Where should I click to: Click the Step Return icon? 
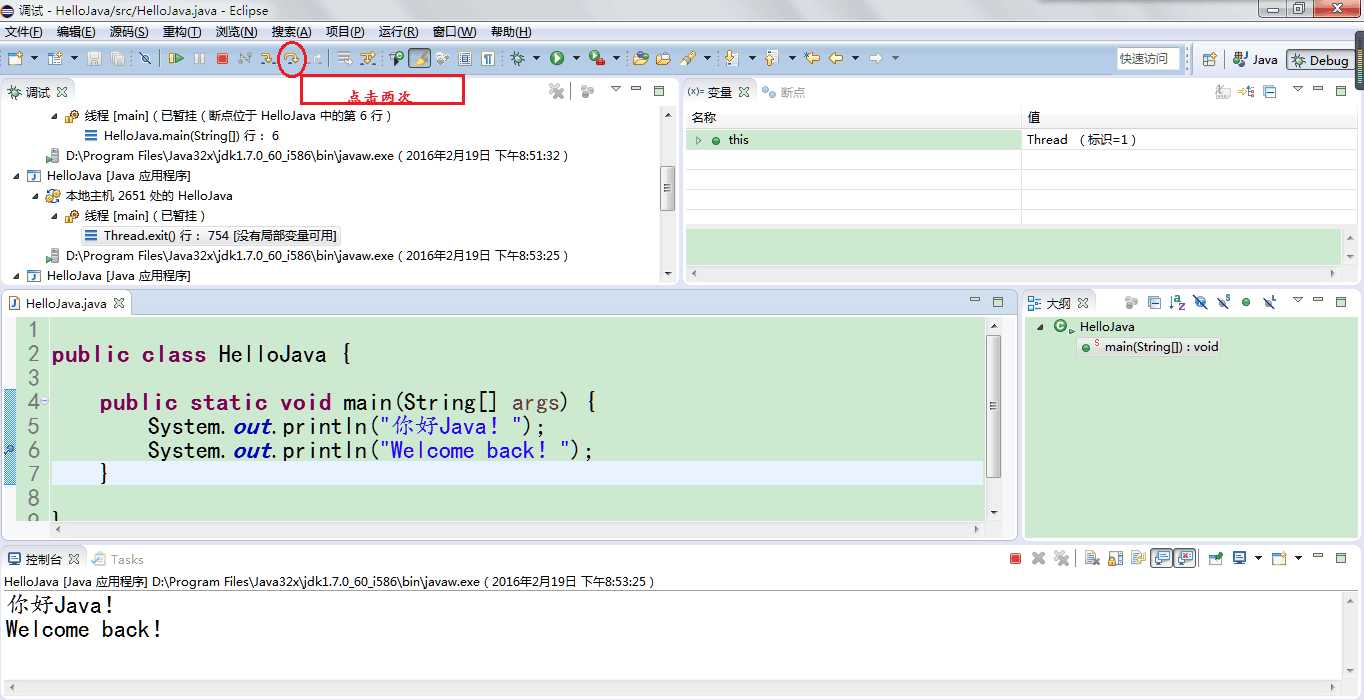pos(316,59)
